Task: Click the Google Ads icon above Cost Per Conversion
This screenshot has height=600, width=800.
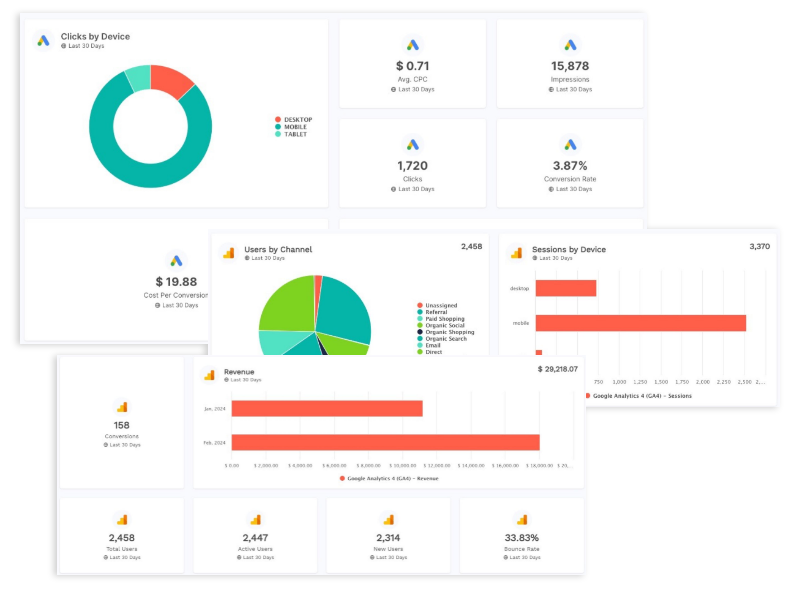Action: [x=176, y=261]
